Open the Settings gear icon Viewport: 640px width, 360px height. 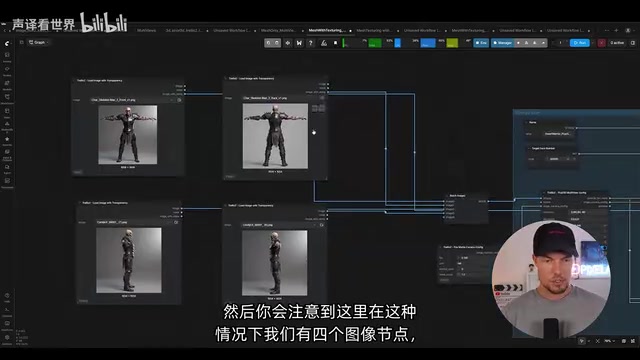click(x=7, y=339)
